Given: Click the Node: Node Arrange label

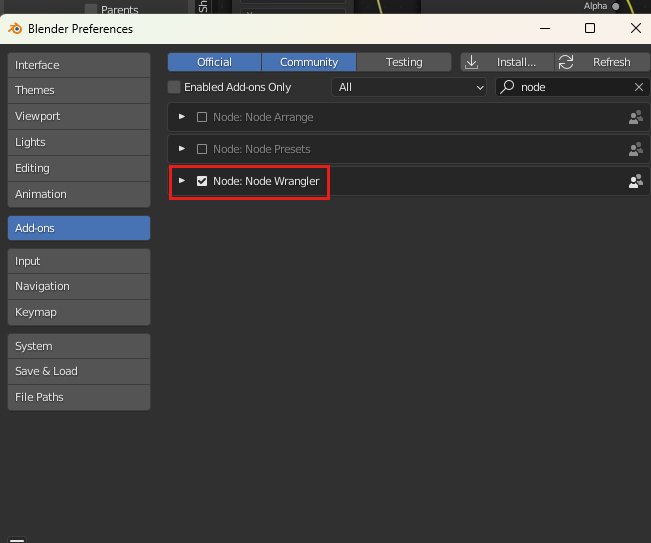Looking at the screenshot, I should 263,117.
